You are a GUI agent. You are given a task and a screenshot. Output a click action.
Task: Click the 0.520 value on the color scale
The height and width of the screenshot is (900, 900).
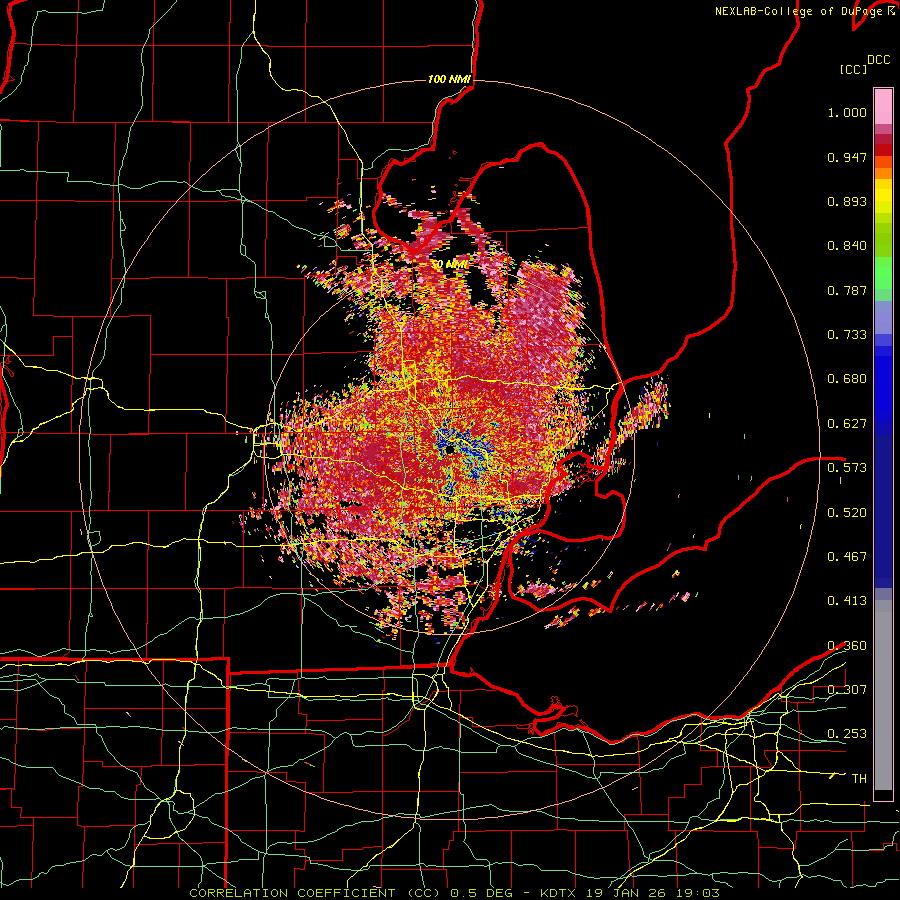click(x=847, y=512)
